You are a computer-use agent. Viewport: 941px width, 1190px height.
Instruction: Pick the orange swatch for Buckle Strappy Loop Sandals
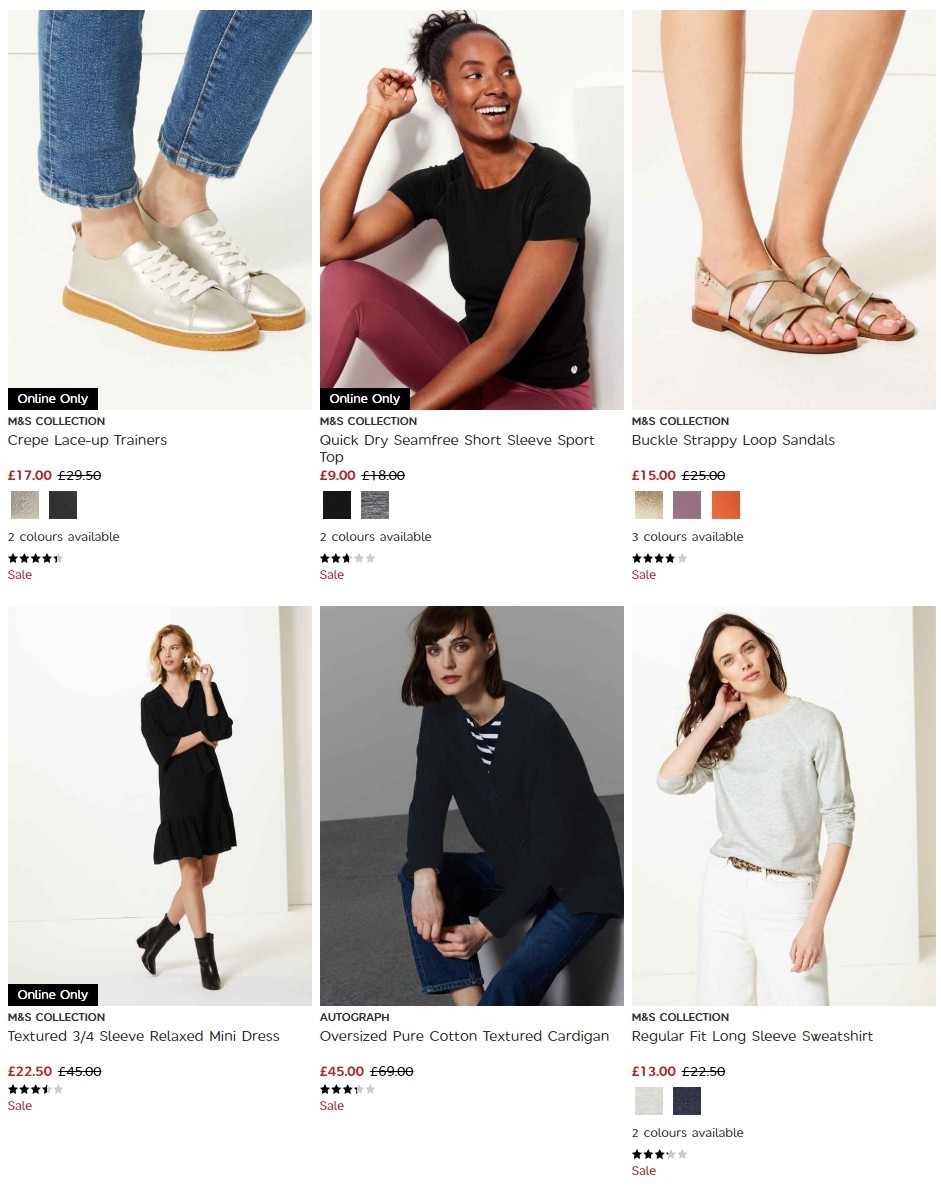(726, 505)
